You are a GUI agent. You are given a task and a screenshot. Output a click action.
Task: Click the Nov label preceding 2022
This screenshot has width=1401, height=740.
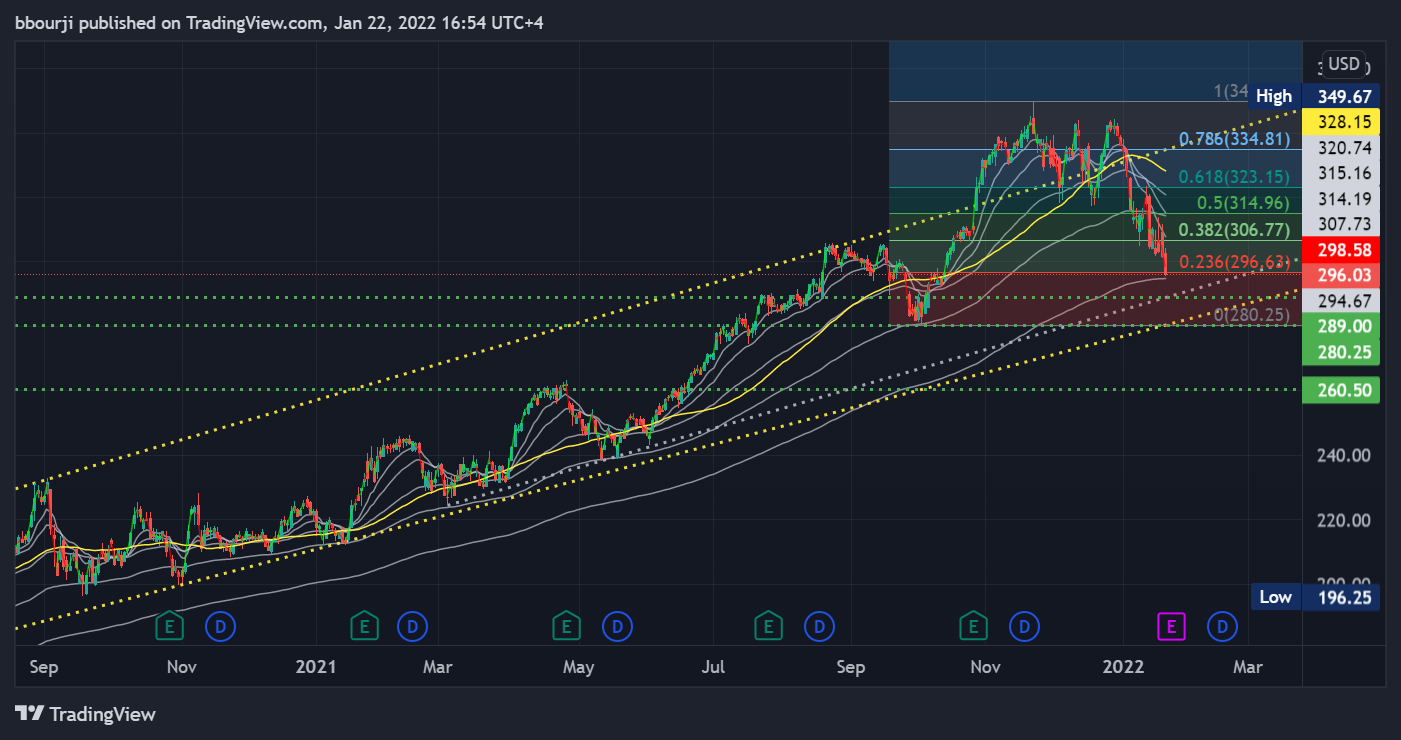985,666
